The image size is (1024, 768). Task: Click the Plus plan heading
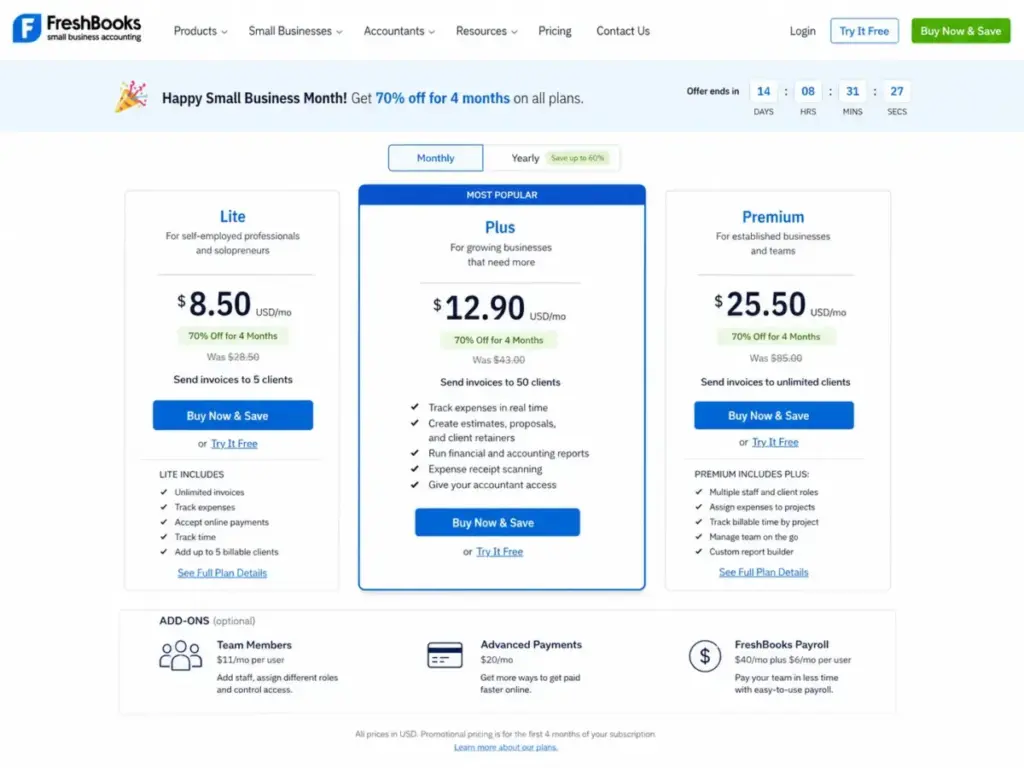click(x=500, y=227)
